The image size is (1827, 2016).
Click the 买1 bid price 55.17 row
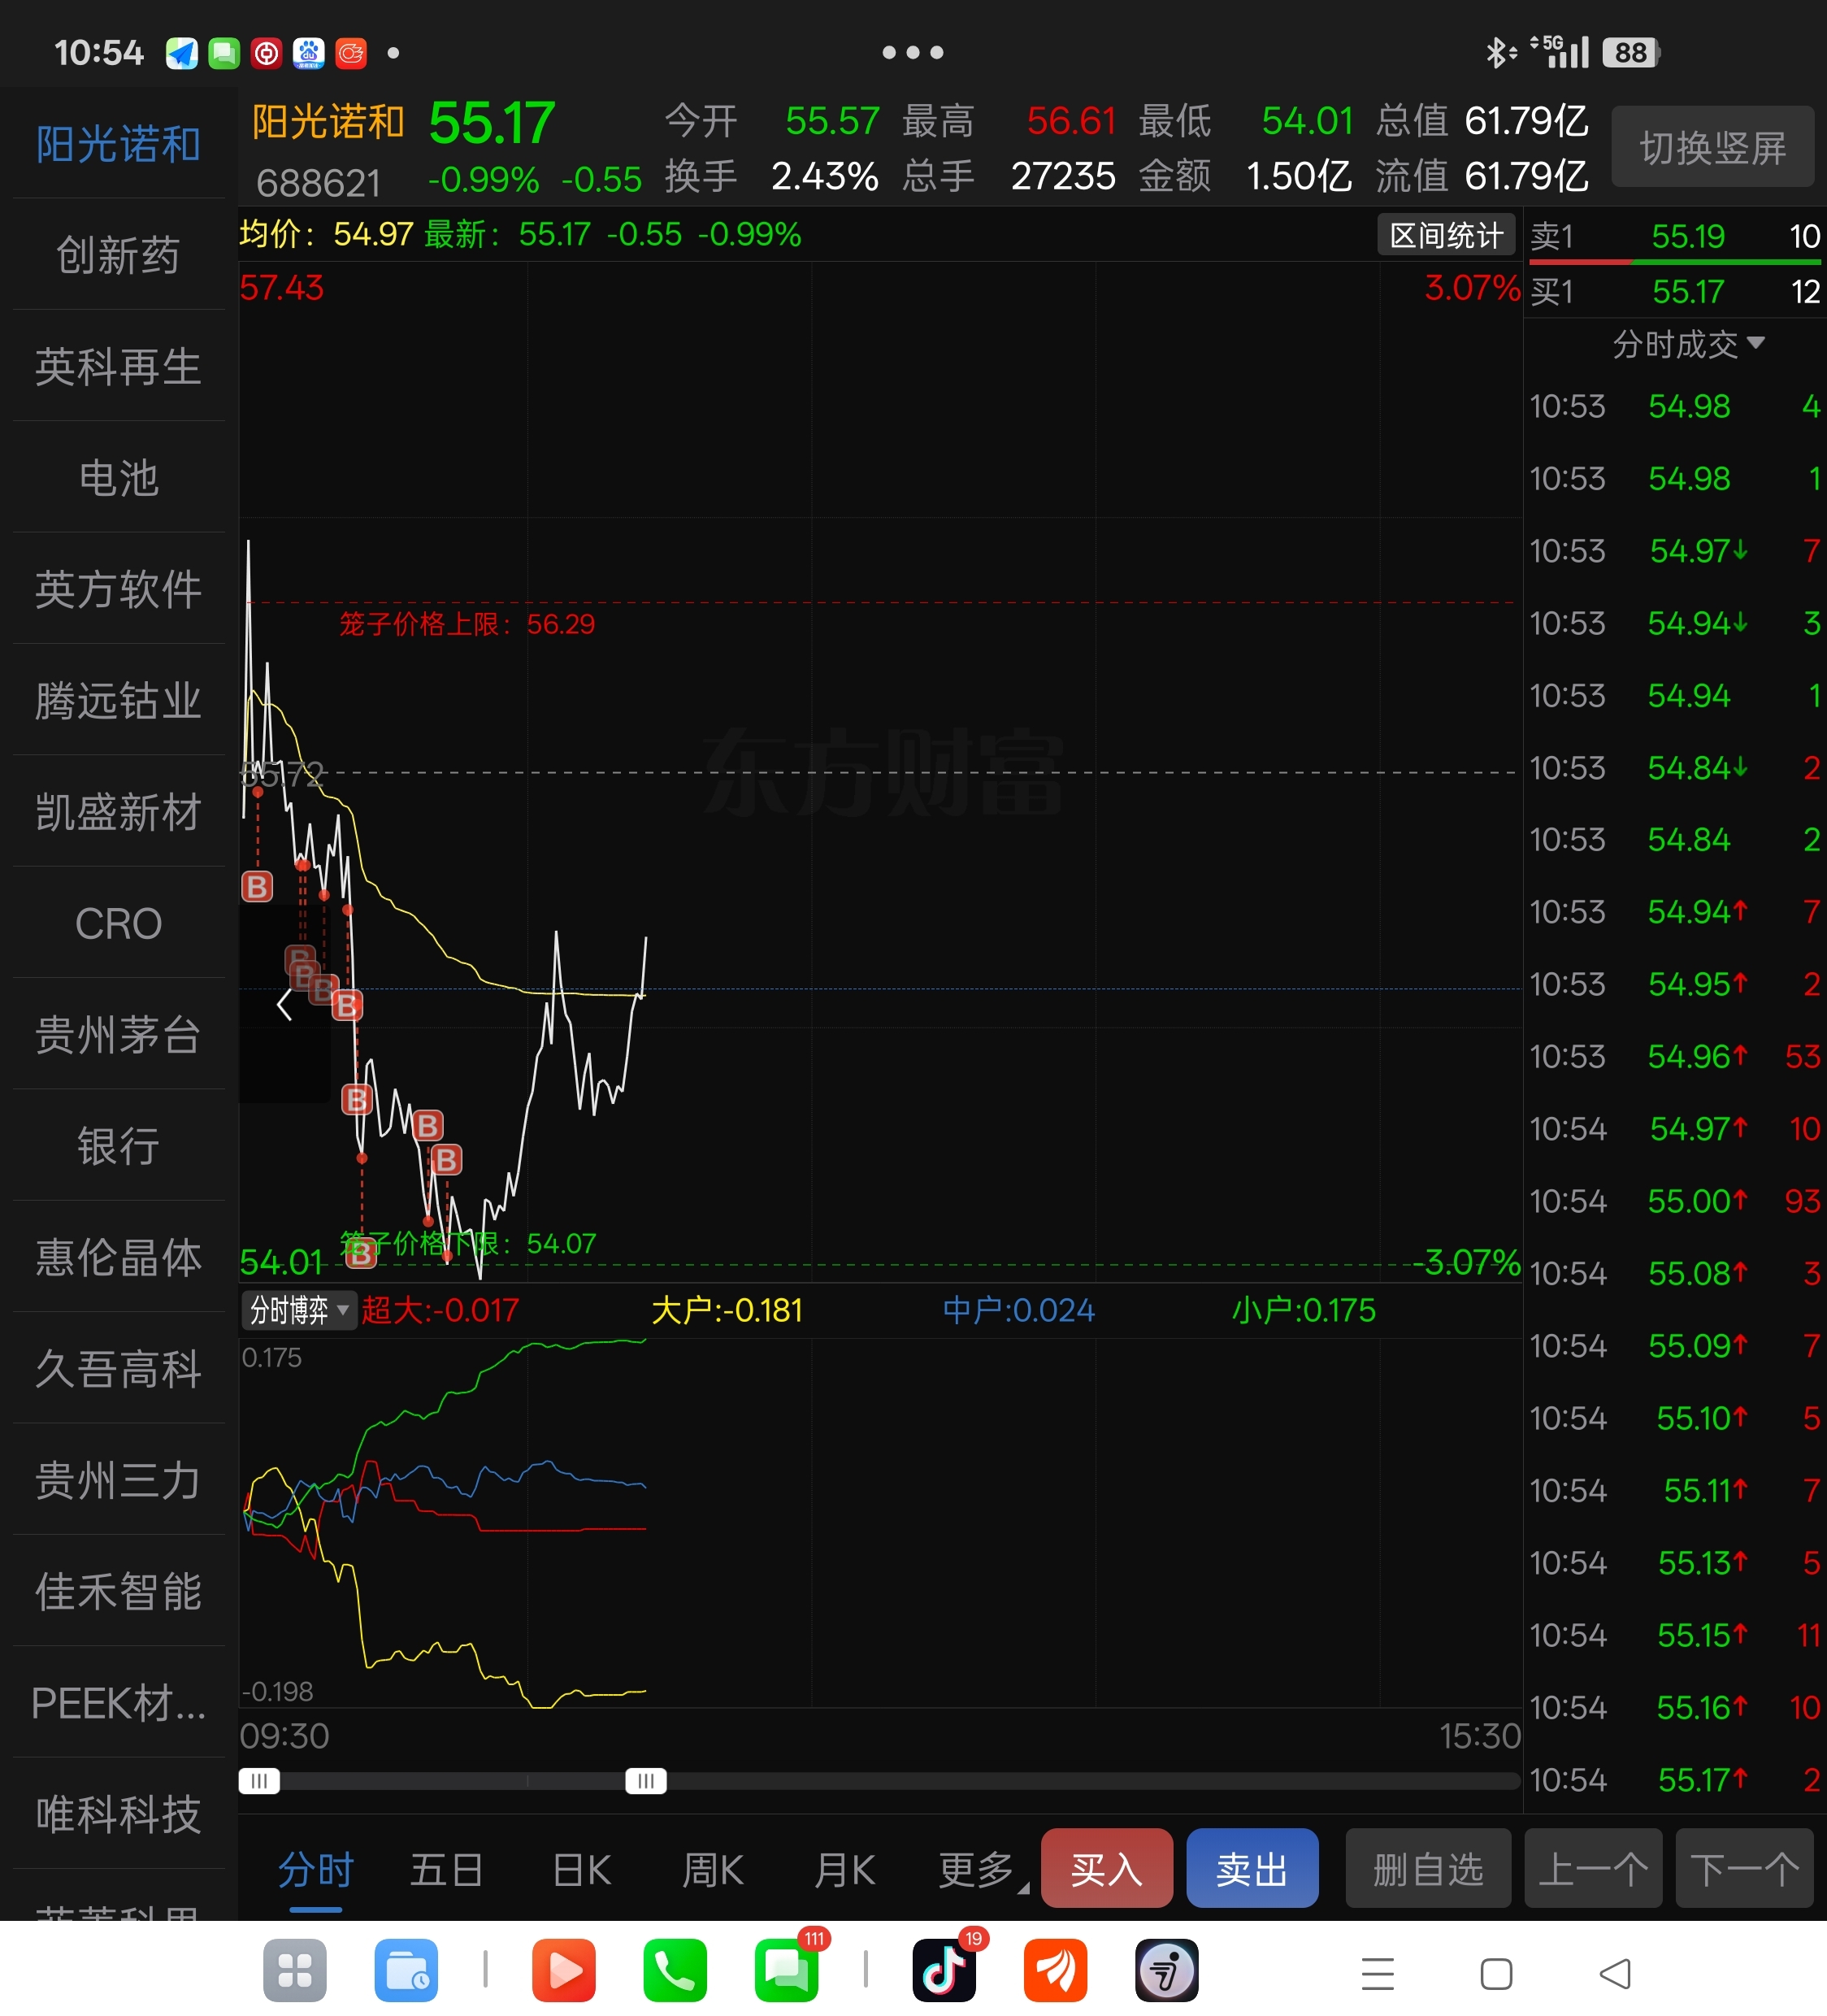pos(1675,291)
